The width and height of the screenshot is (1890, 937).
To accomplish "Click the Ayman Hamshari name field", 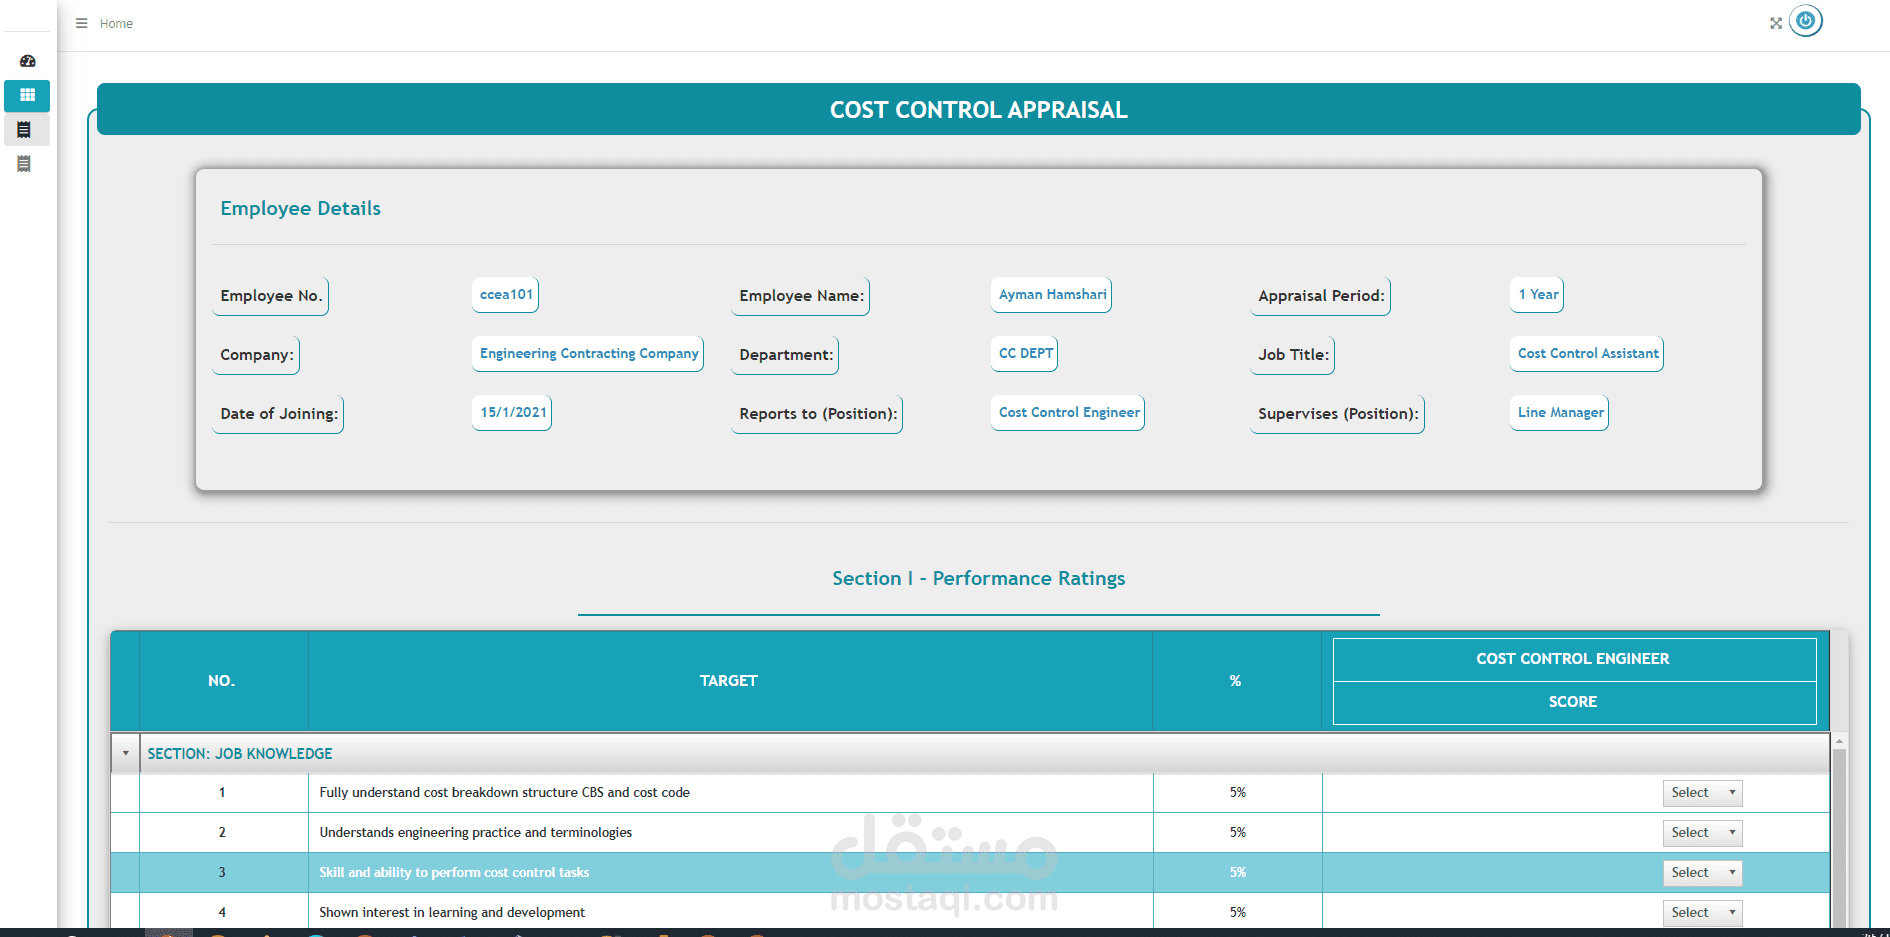I will coord(1052,295).
